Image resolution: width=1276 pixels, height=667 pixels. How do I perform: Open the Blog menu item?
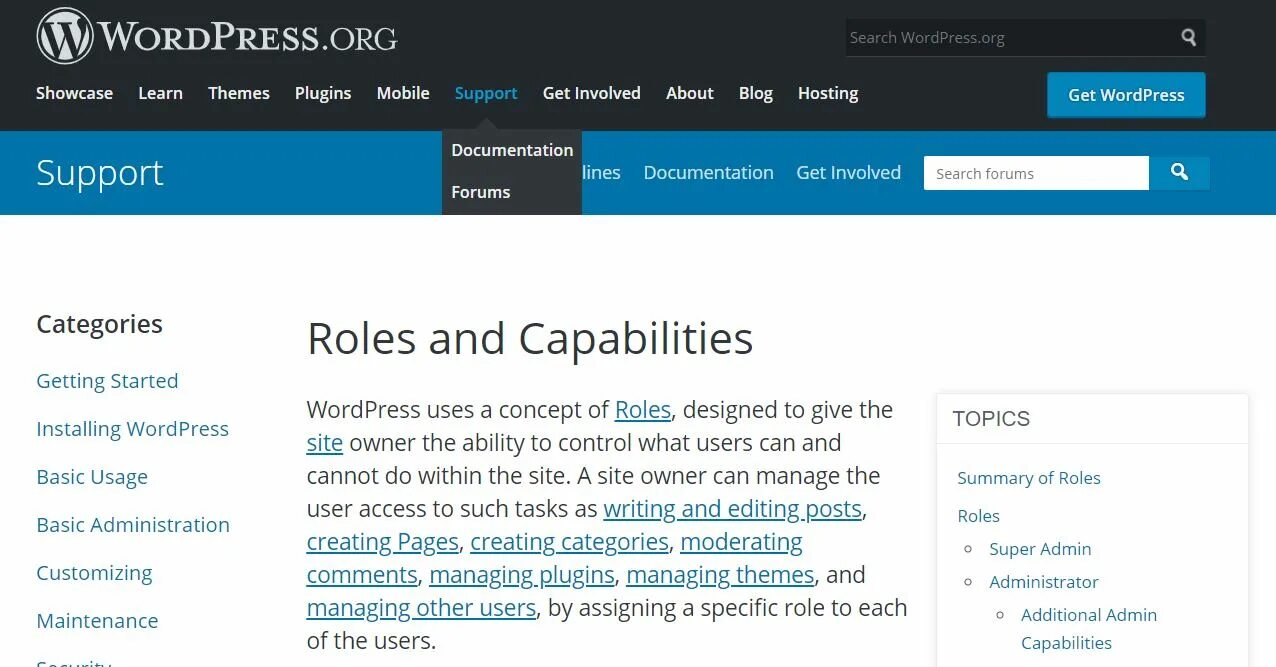[x=756, y=93]
